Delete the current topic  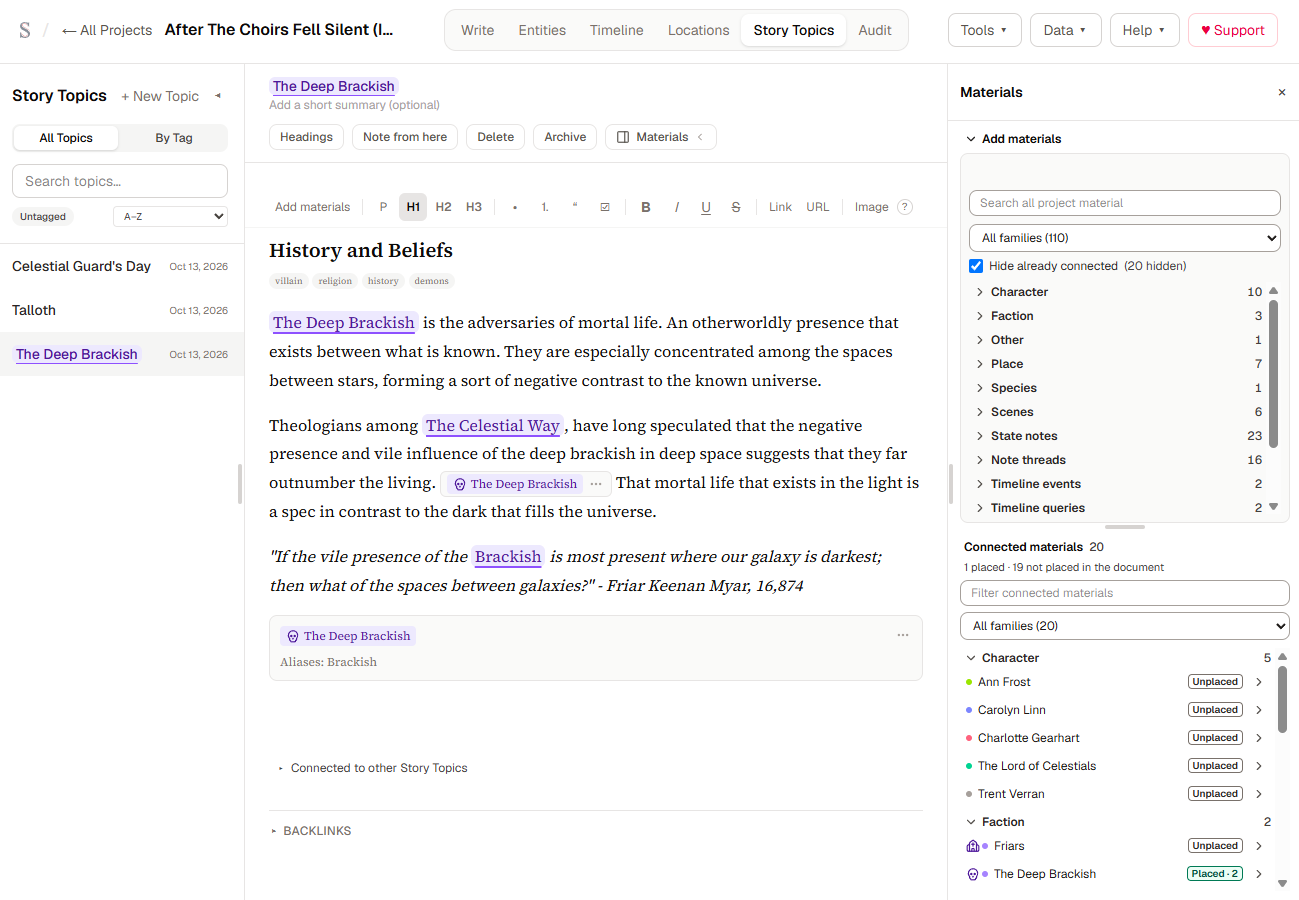(x=495, y=137)
